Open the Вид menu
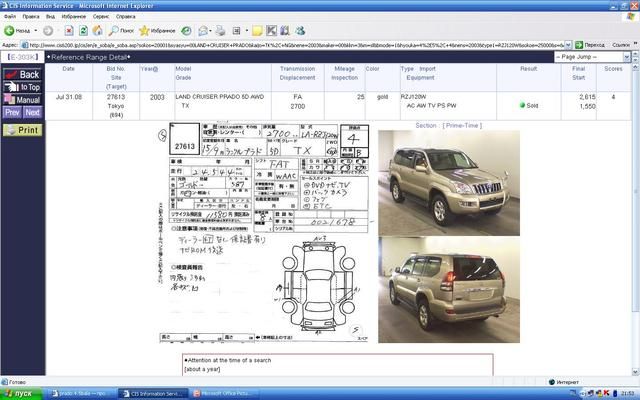This screenshot has width=640, height=400. [50, 17]
